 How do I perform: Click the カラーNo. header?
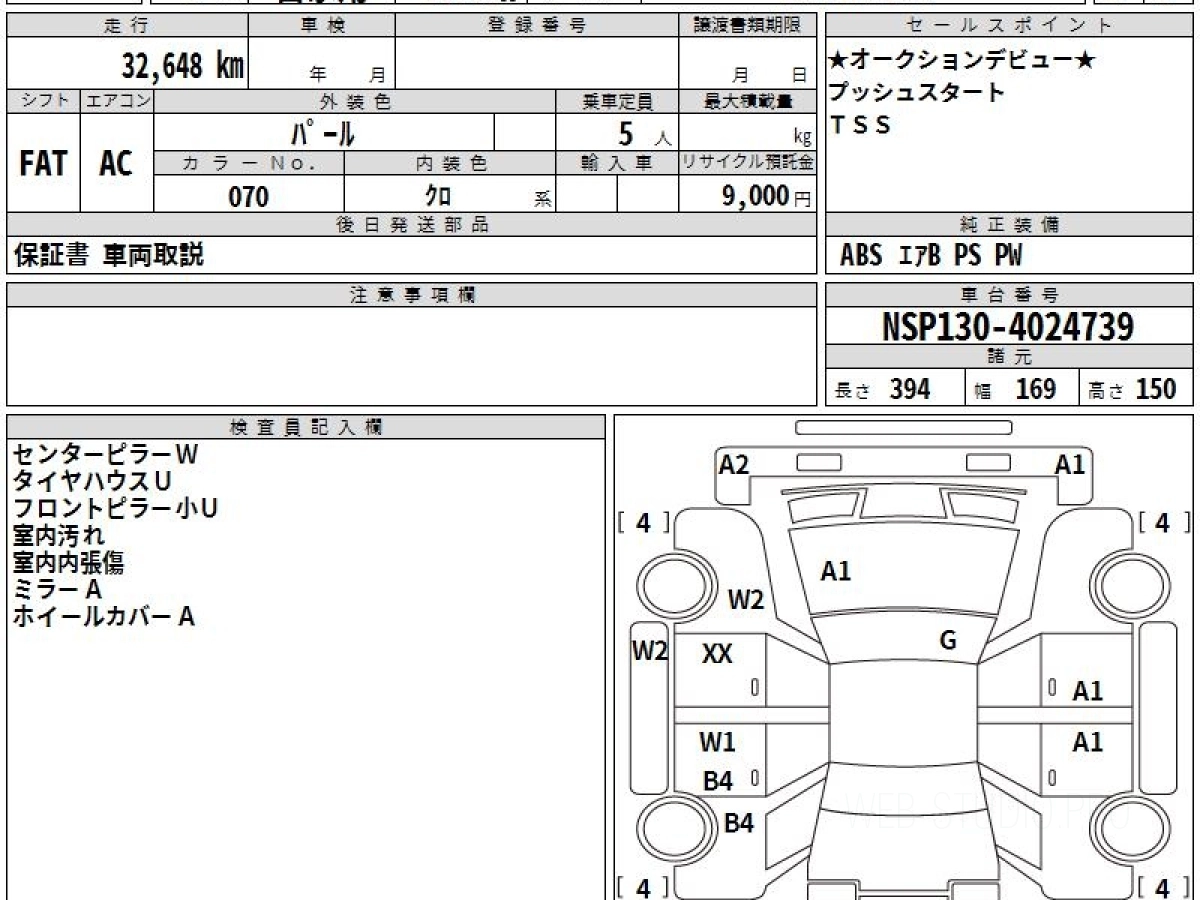coord(249,164)
